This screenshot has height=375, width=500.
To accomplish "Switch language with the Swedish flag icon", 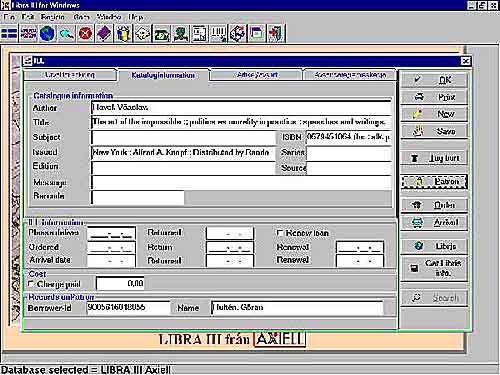I will click(9, 34).
